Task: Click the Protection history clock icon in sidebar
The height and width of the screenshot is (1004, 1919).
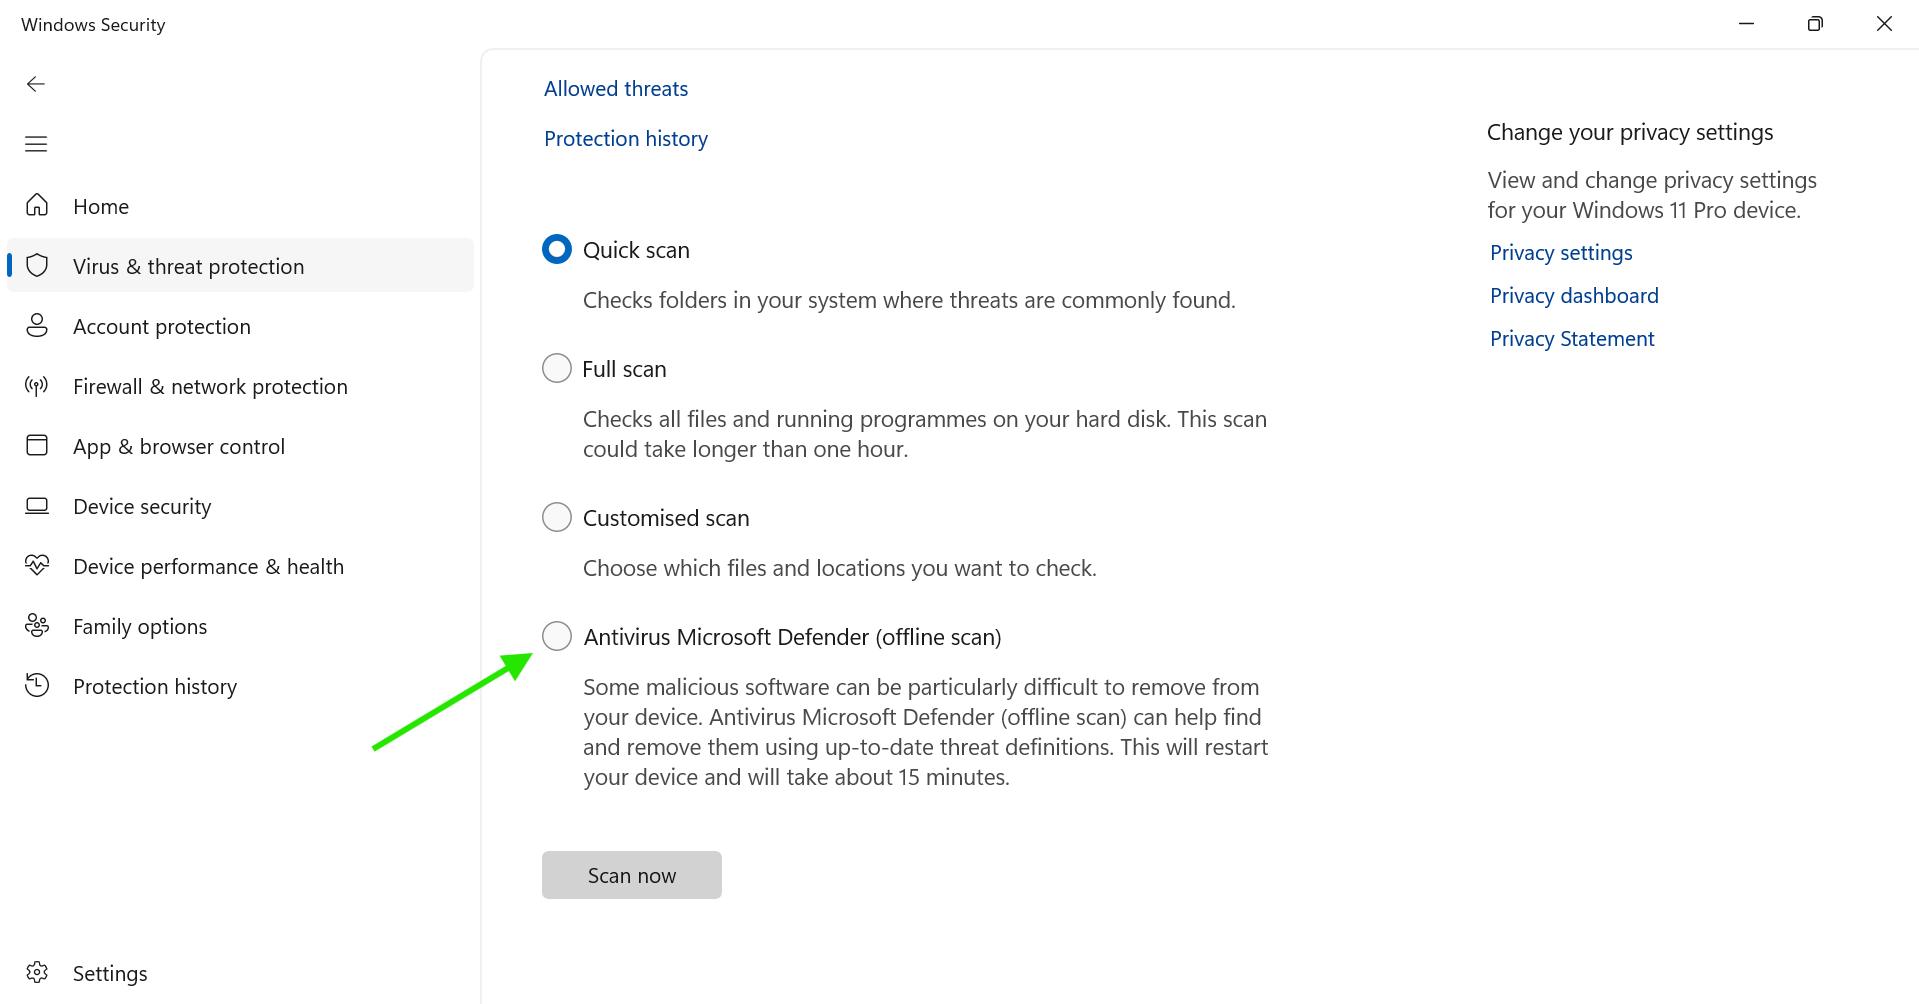Action: coord(37,685)
